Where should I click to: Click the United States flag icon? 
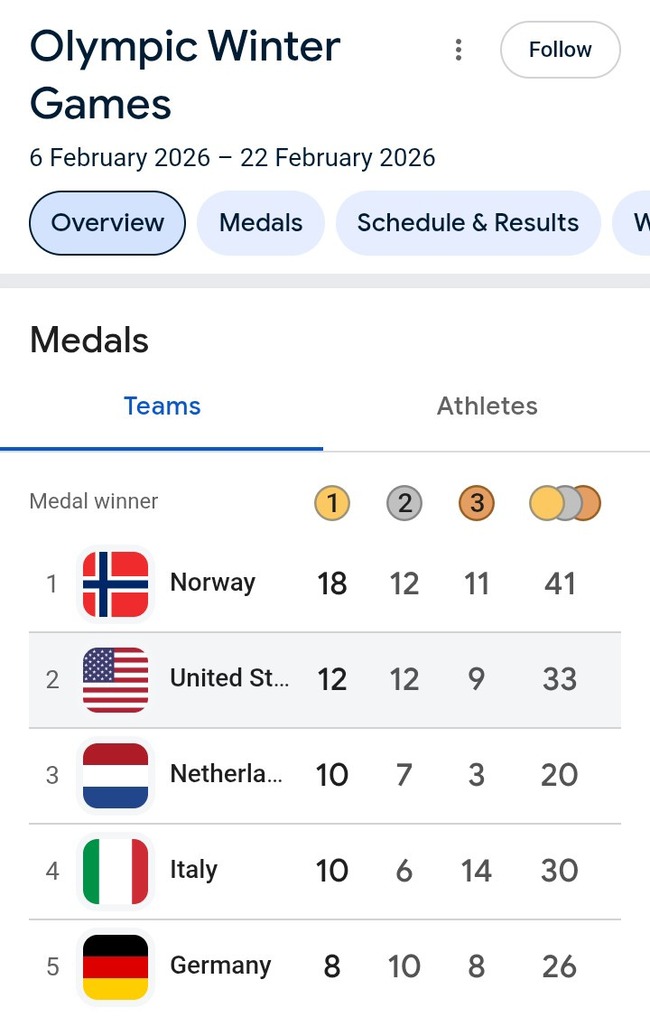click(115, 679)
